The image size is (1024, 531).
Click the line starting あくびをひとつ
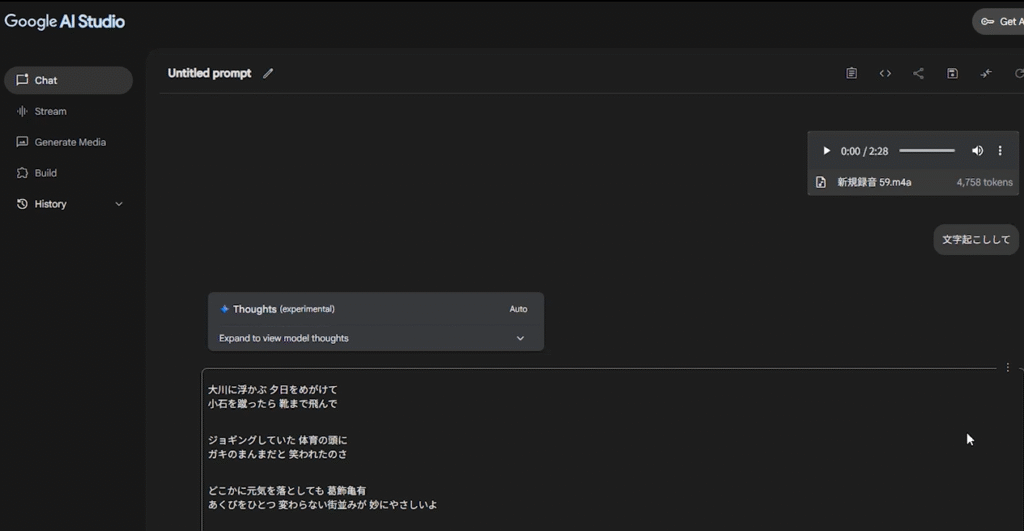[x=323, y=505]
